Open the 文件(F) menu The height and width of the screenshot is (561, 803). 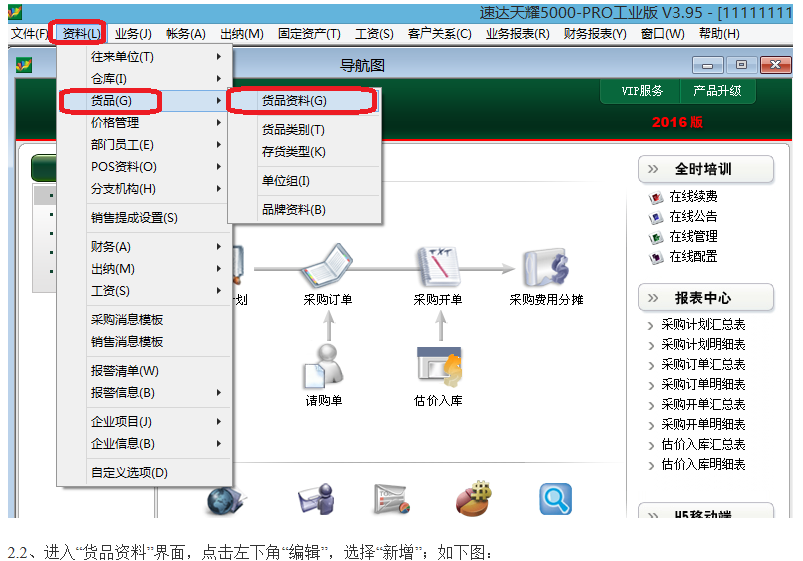[x=29, y=34]
